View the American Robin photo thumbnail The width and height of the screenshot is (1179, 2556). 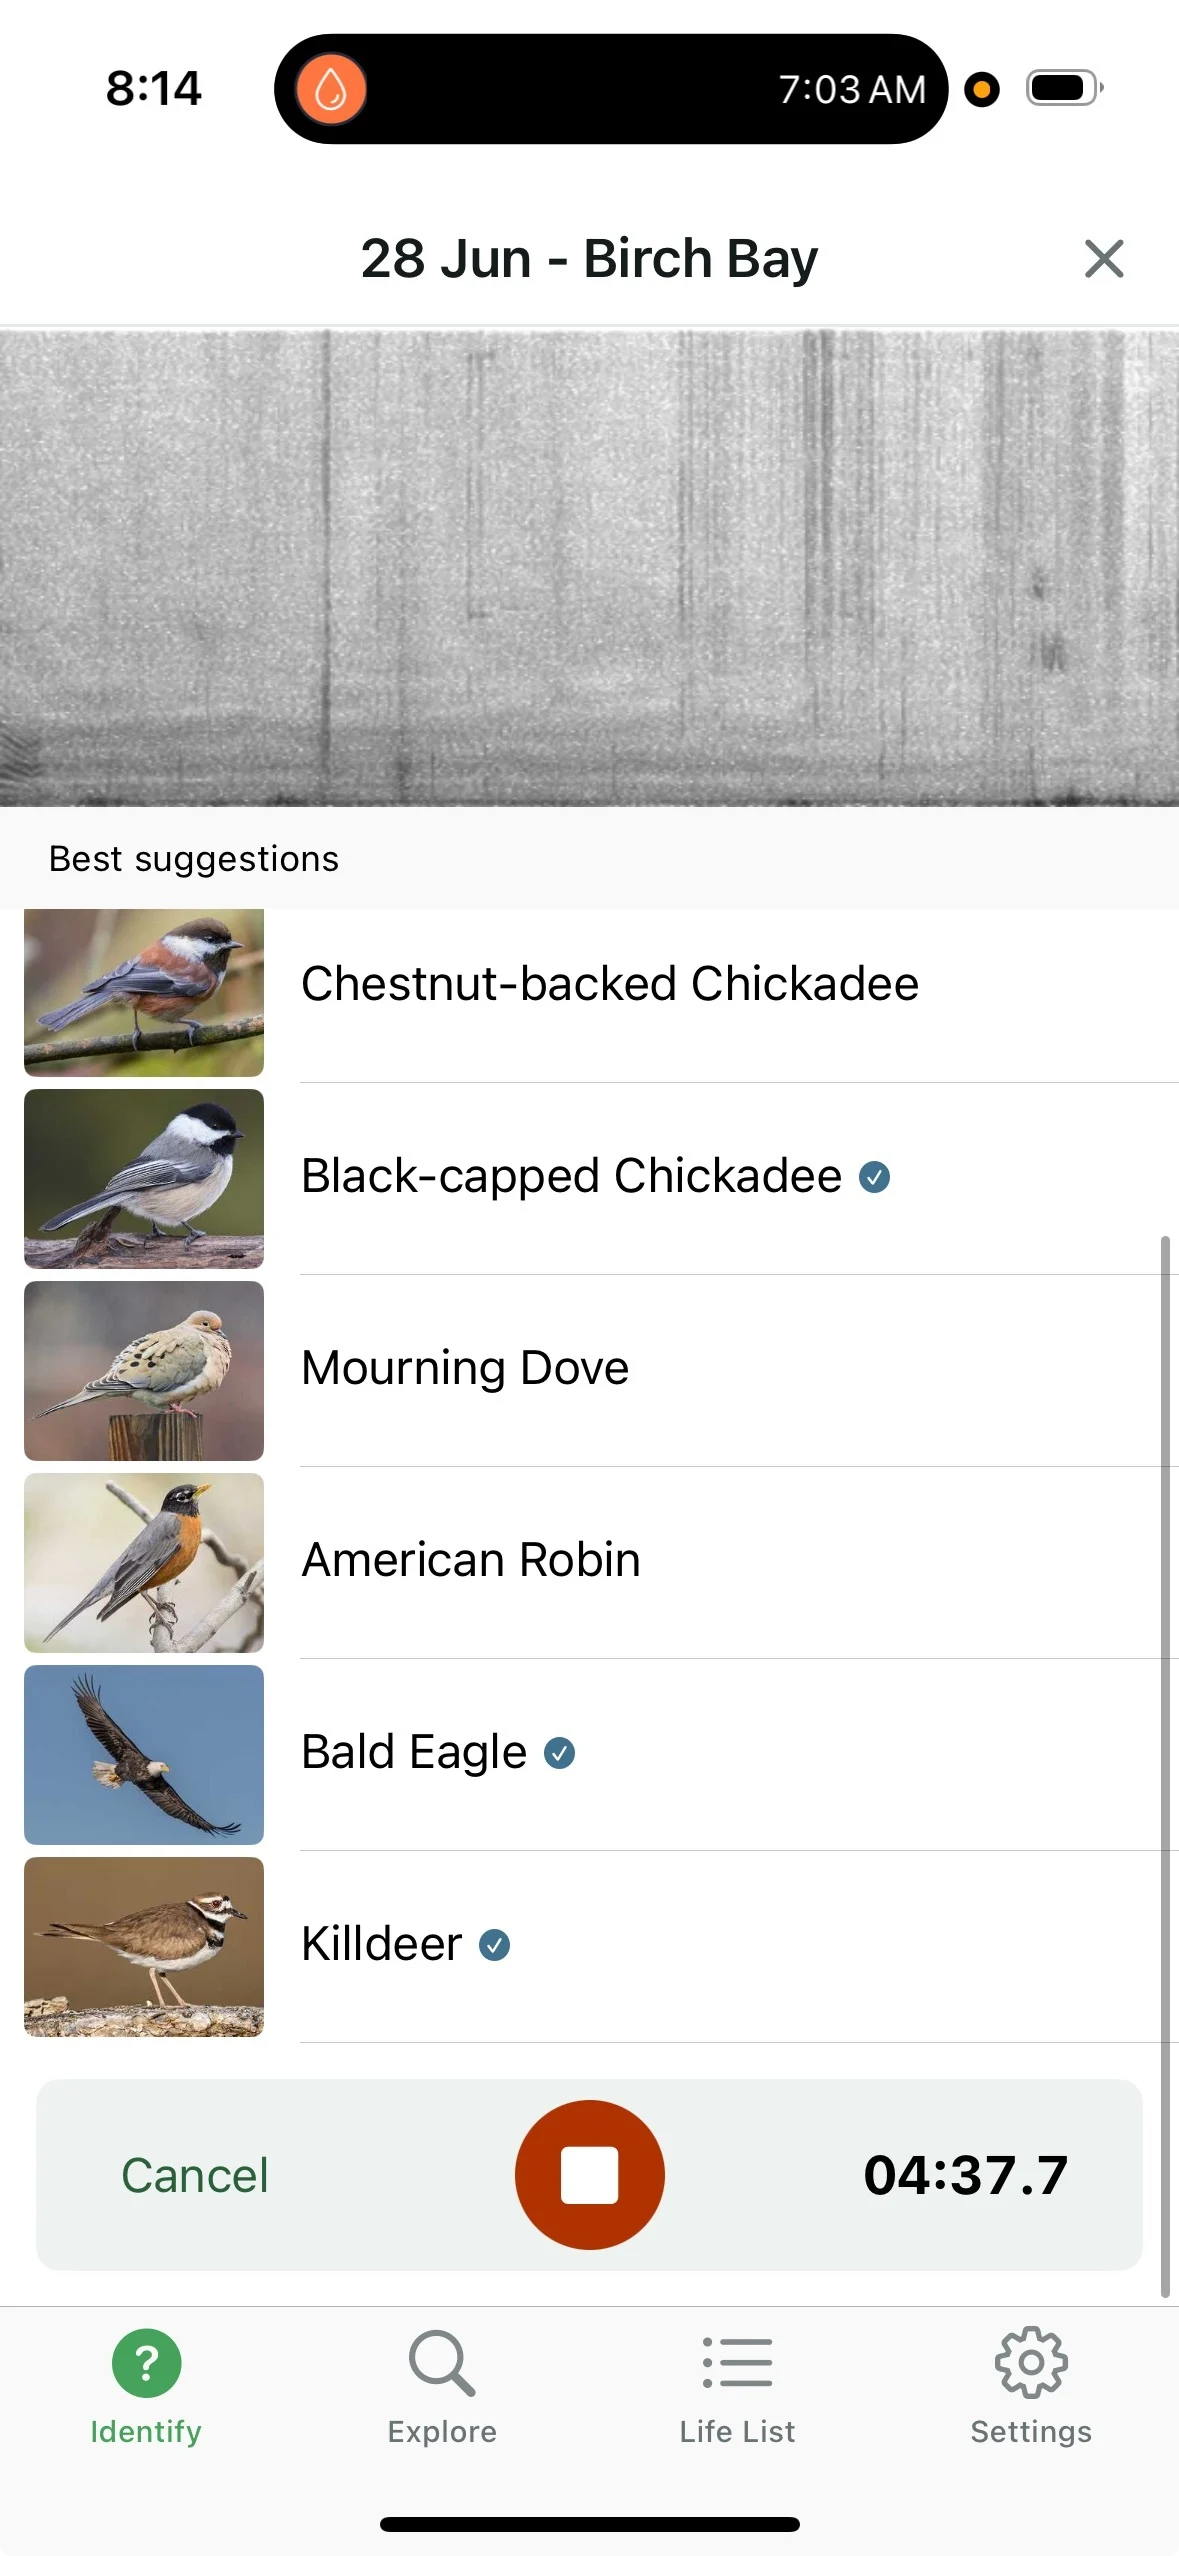pos(144,1562)
